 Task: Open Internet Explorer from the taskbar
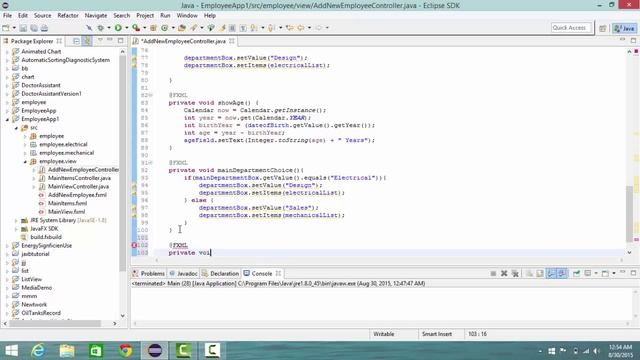[38, 350]
